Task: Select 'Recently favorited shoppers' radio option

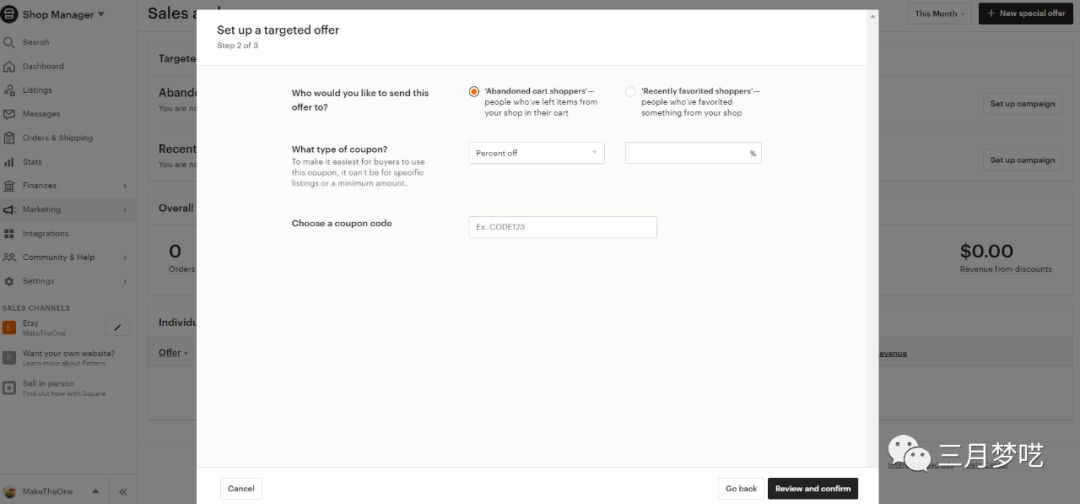Action: pos(630,92)
